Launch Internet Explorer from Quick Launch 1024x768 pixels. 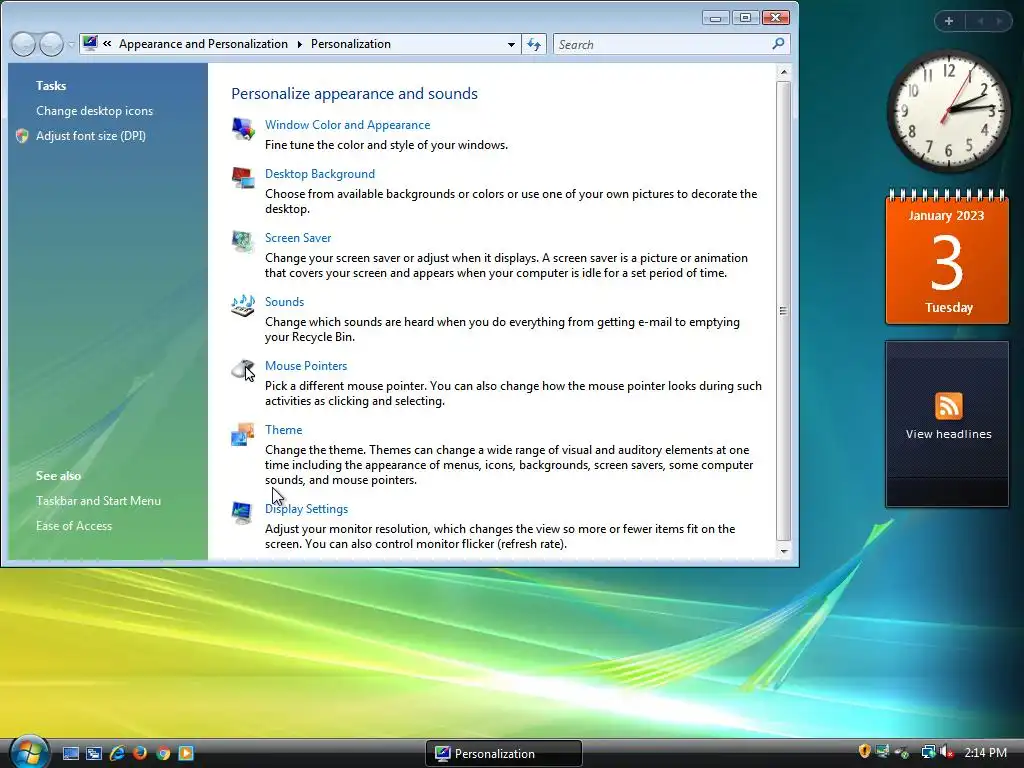118,753
